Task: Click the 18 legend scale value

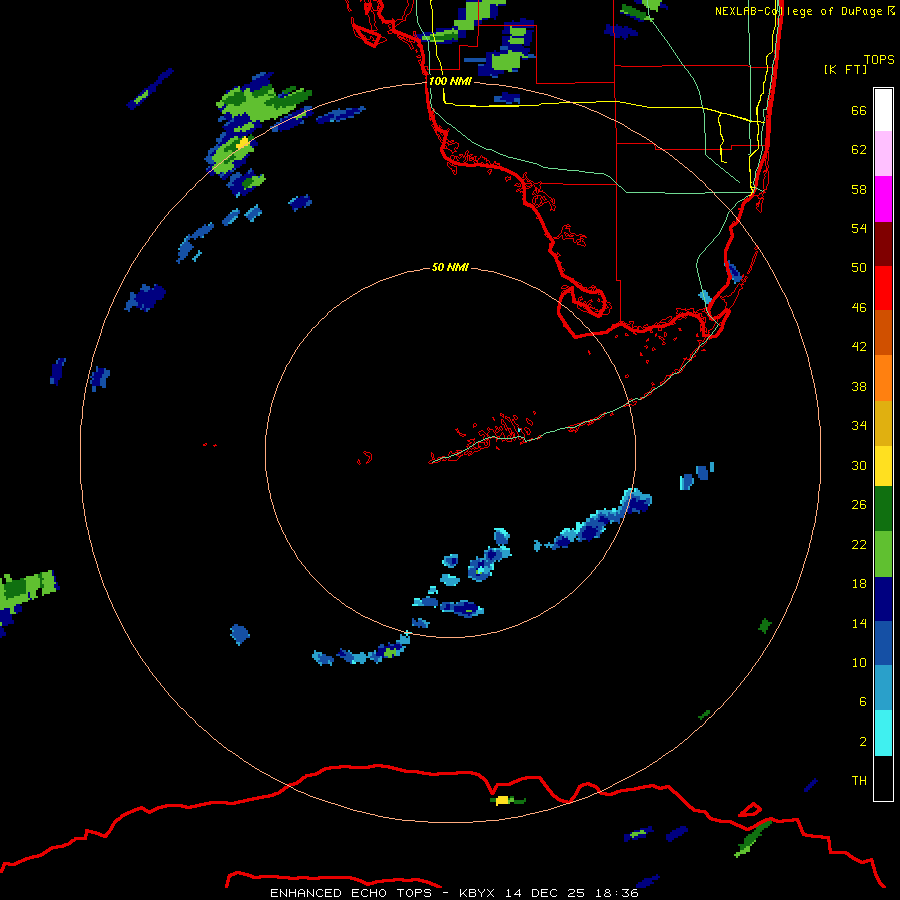Action: [x=859, y=584]
